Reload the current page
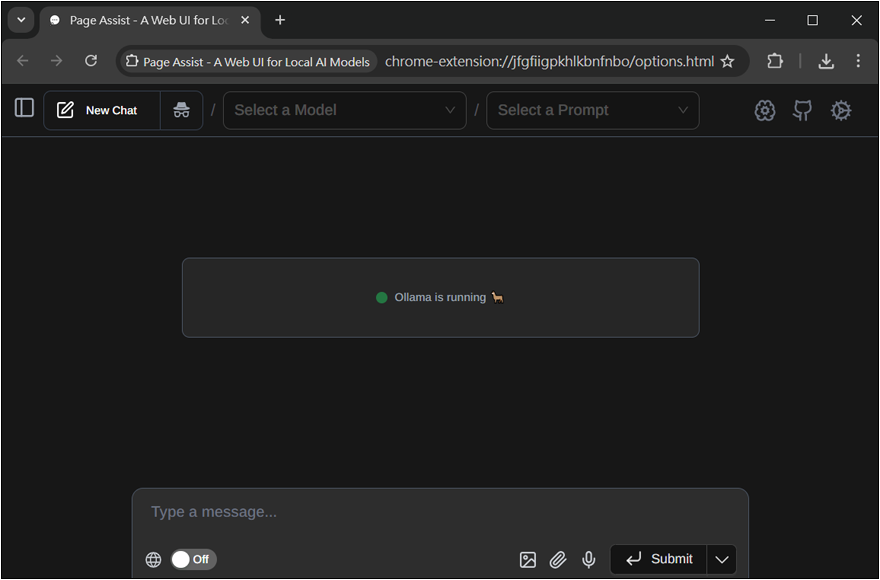The width and height of the screenshot is (880, 580). click(91, 61)
